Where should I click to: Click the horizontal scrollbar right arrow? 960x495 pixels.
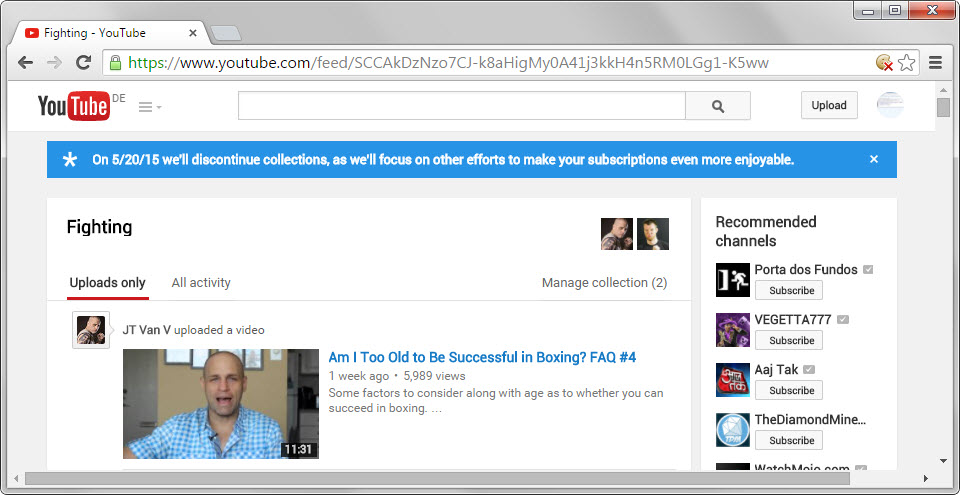click(925, 478)
